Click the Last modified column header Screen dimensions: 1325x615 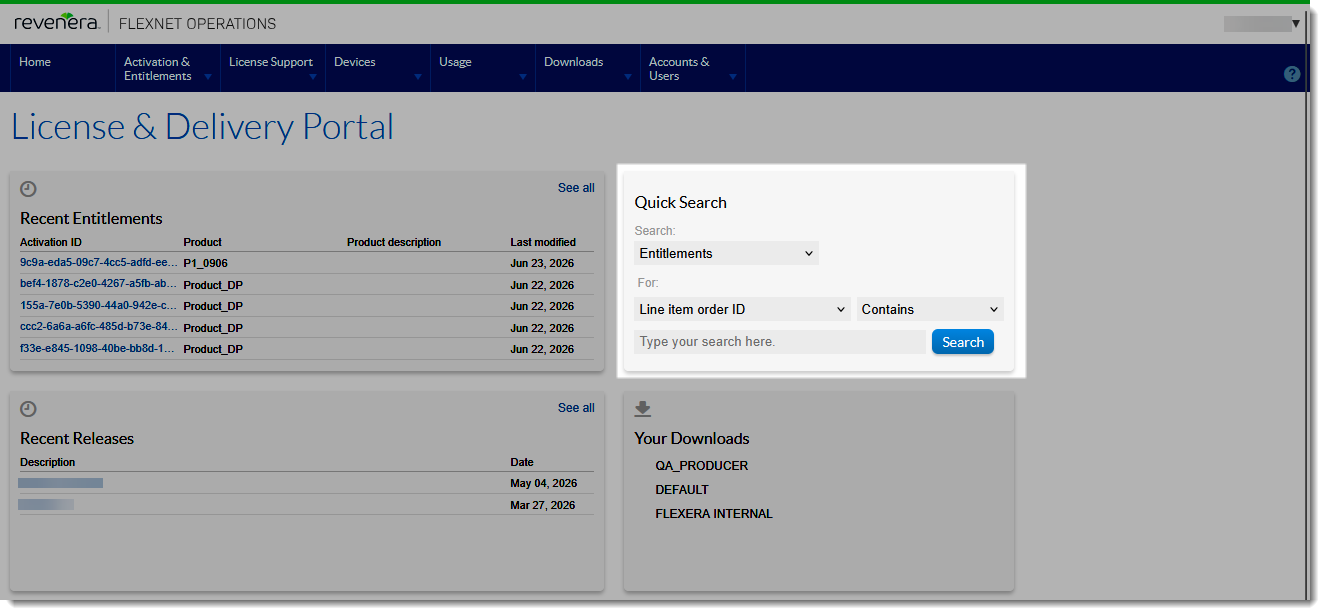tap(543, 242)
